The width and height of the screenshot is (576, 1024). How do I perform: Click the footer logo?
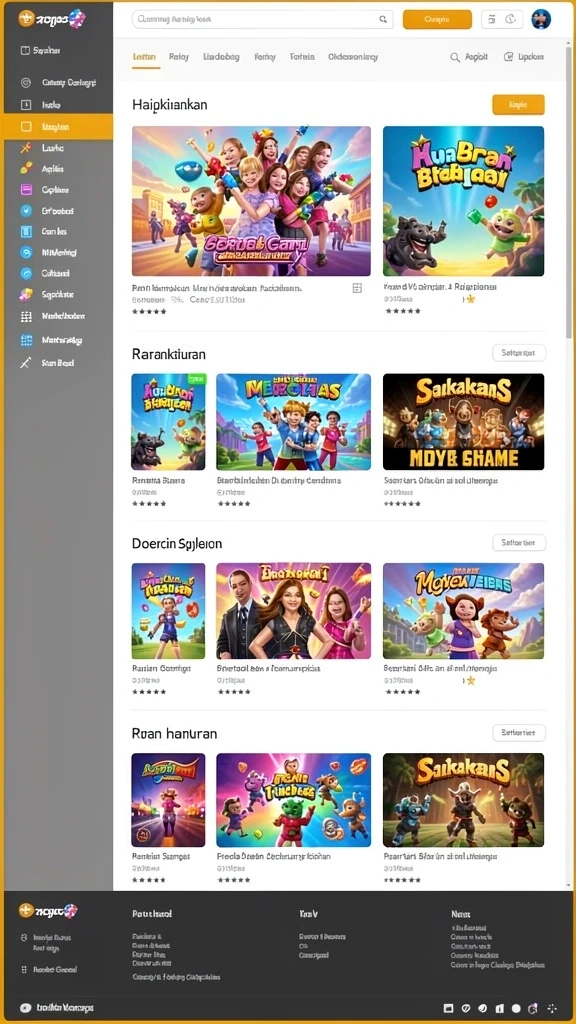coord(49,911)
